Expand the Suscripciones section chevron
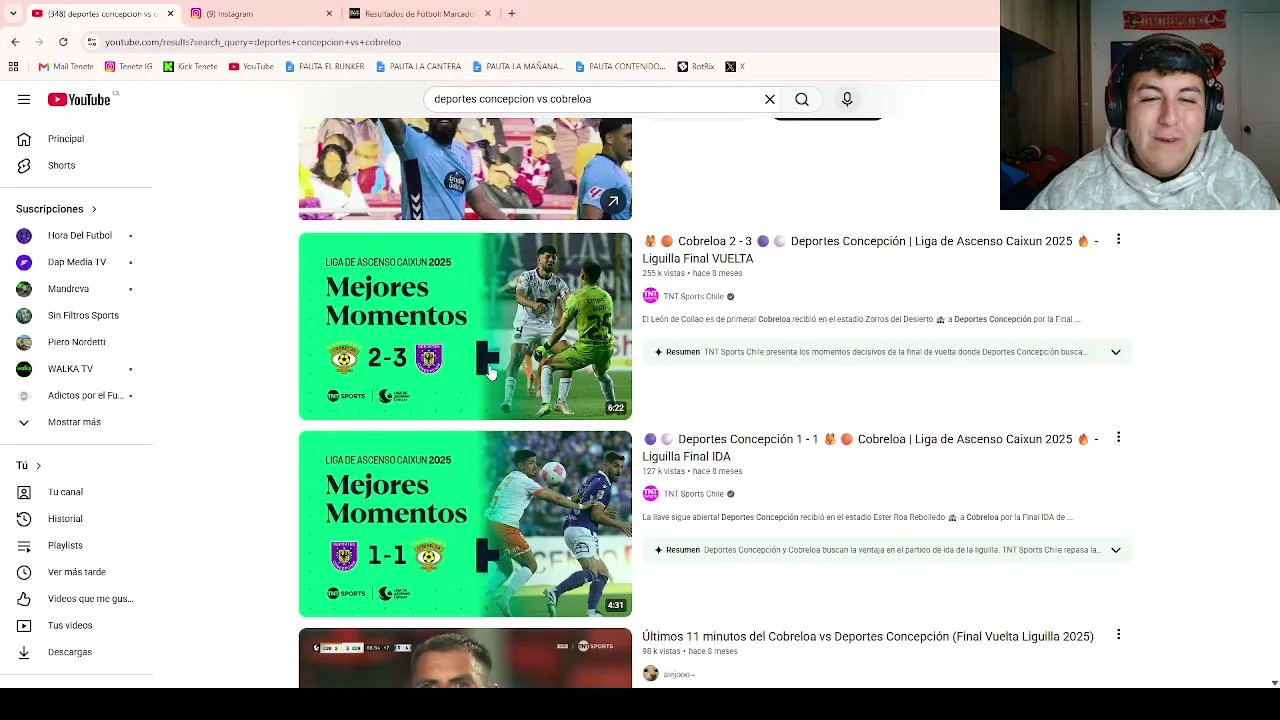Image resolution: width=1280 pixels, height=720 pixels. (94, 209)
